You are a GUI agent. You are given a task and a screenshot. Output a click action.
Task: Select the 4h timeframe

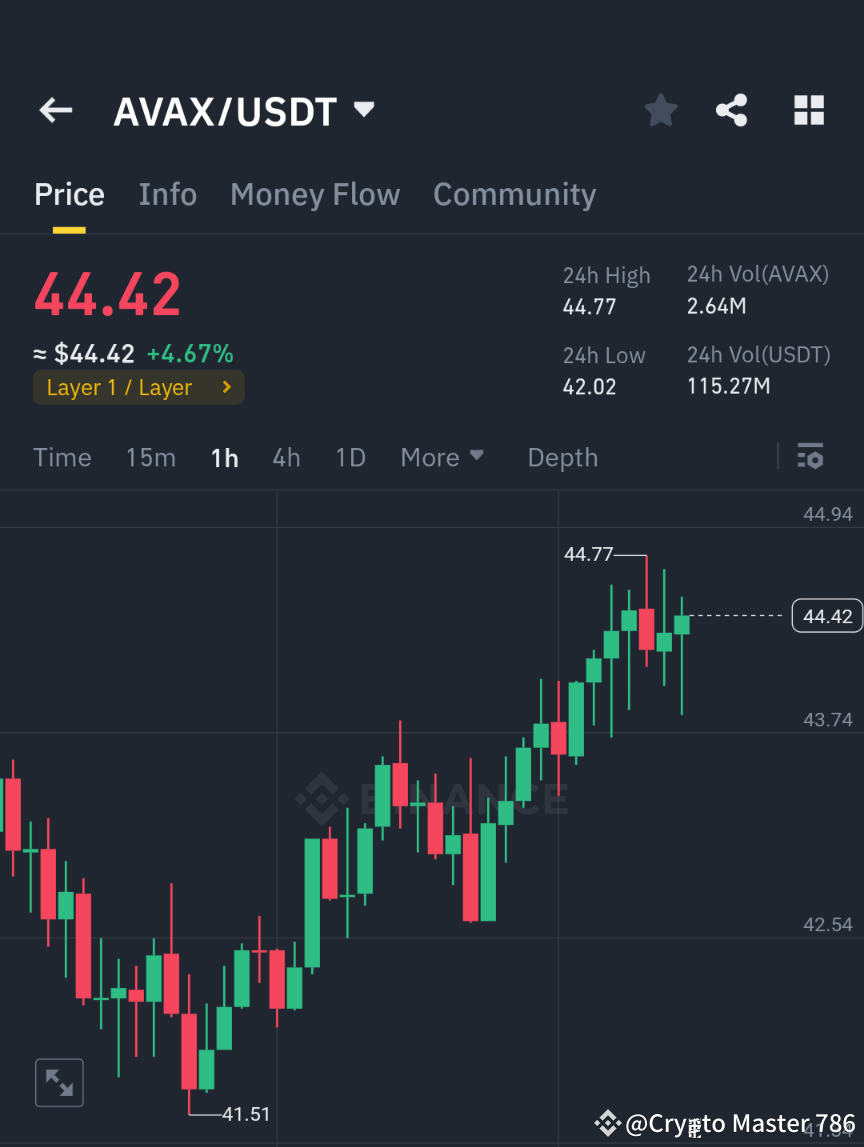(x=286, y=457)
